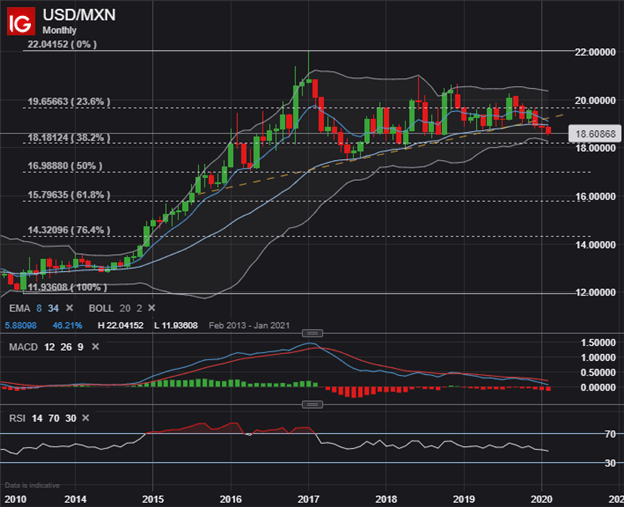The width and height of the screenshot is (624, 507).
Task: Click the Monthly timeframe label
Action: [59, 30]
